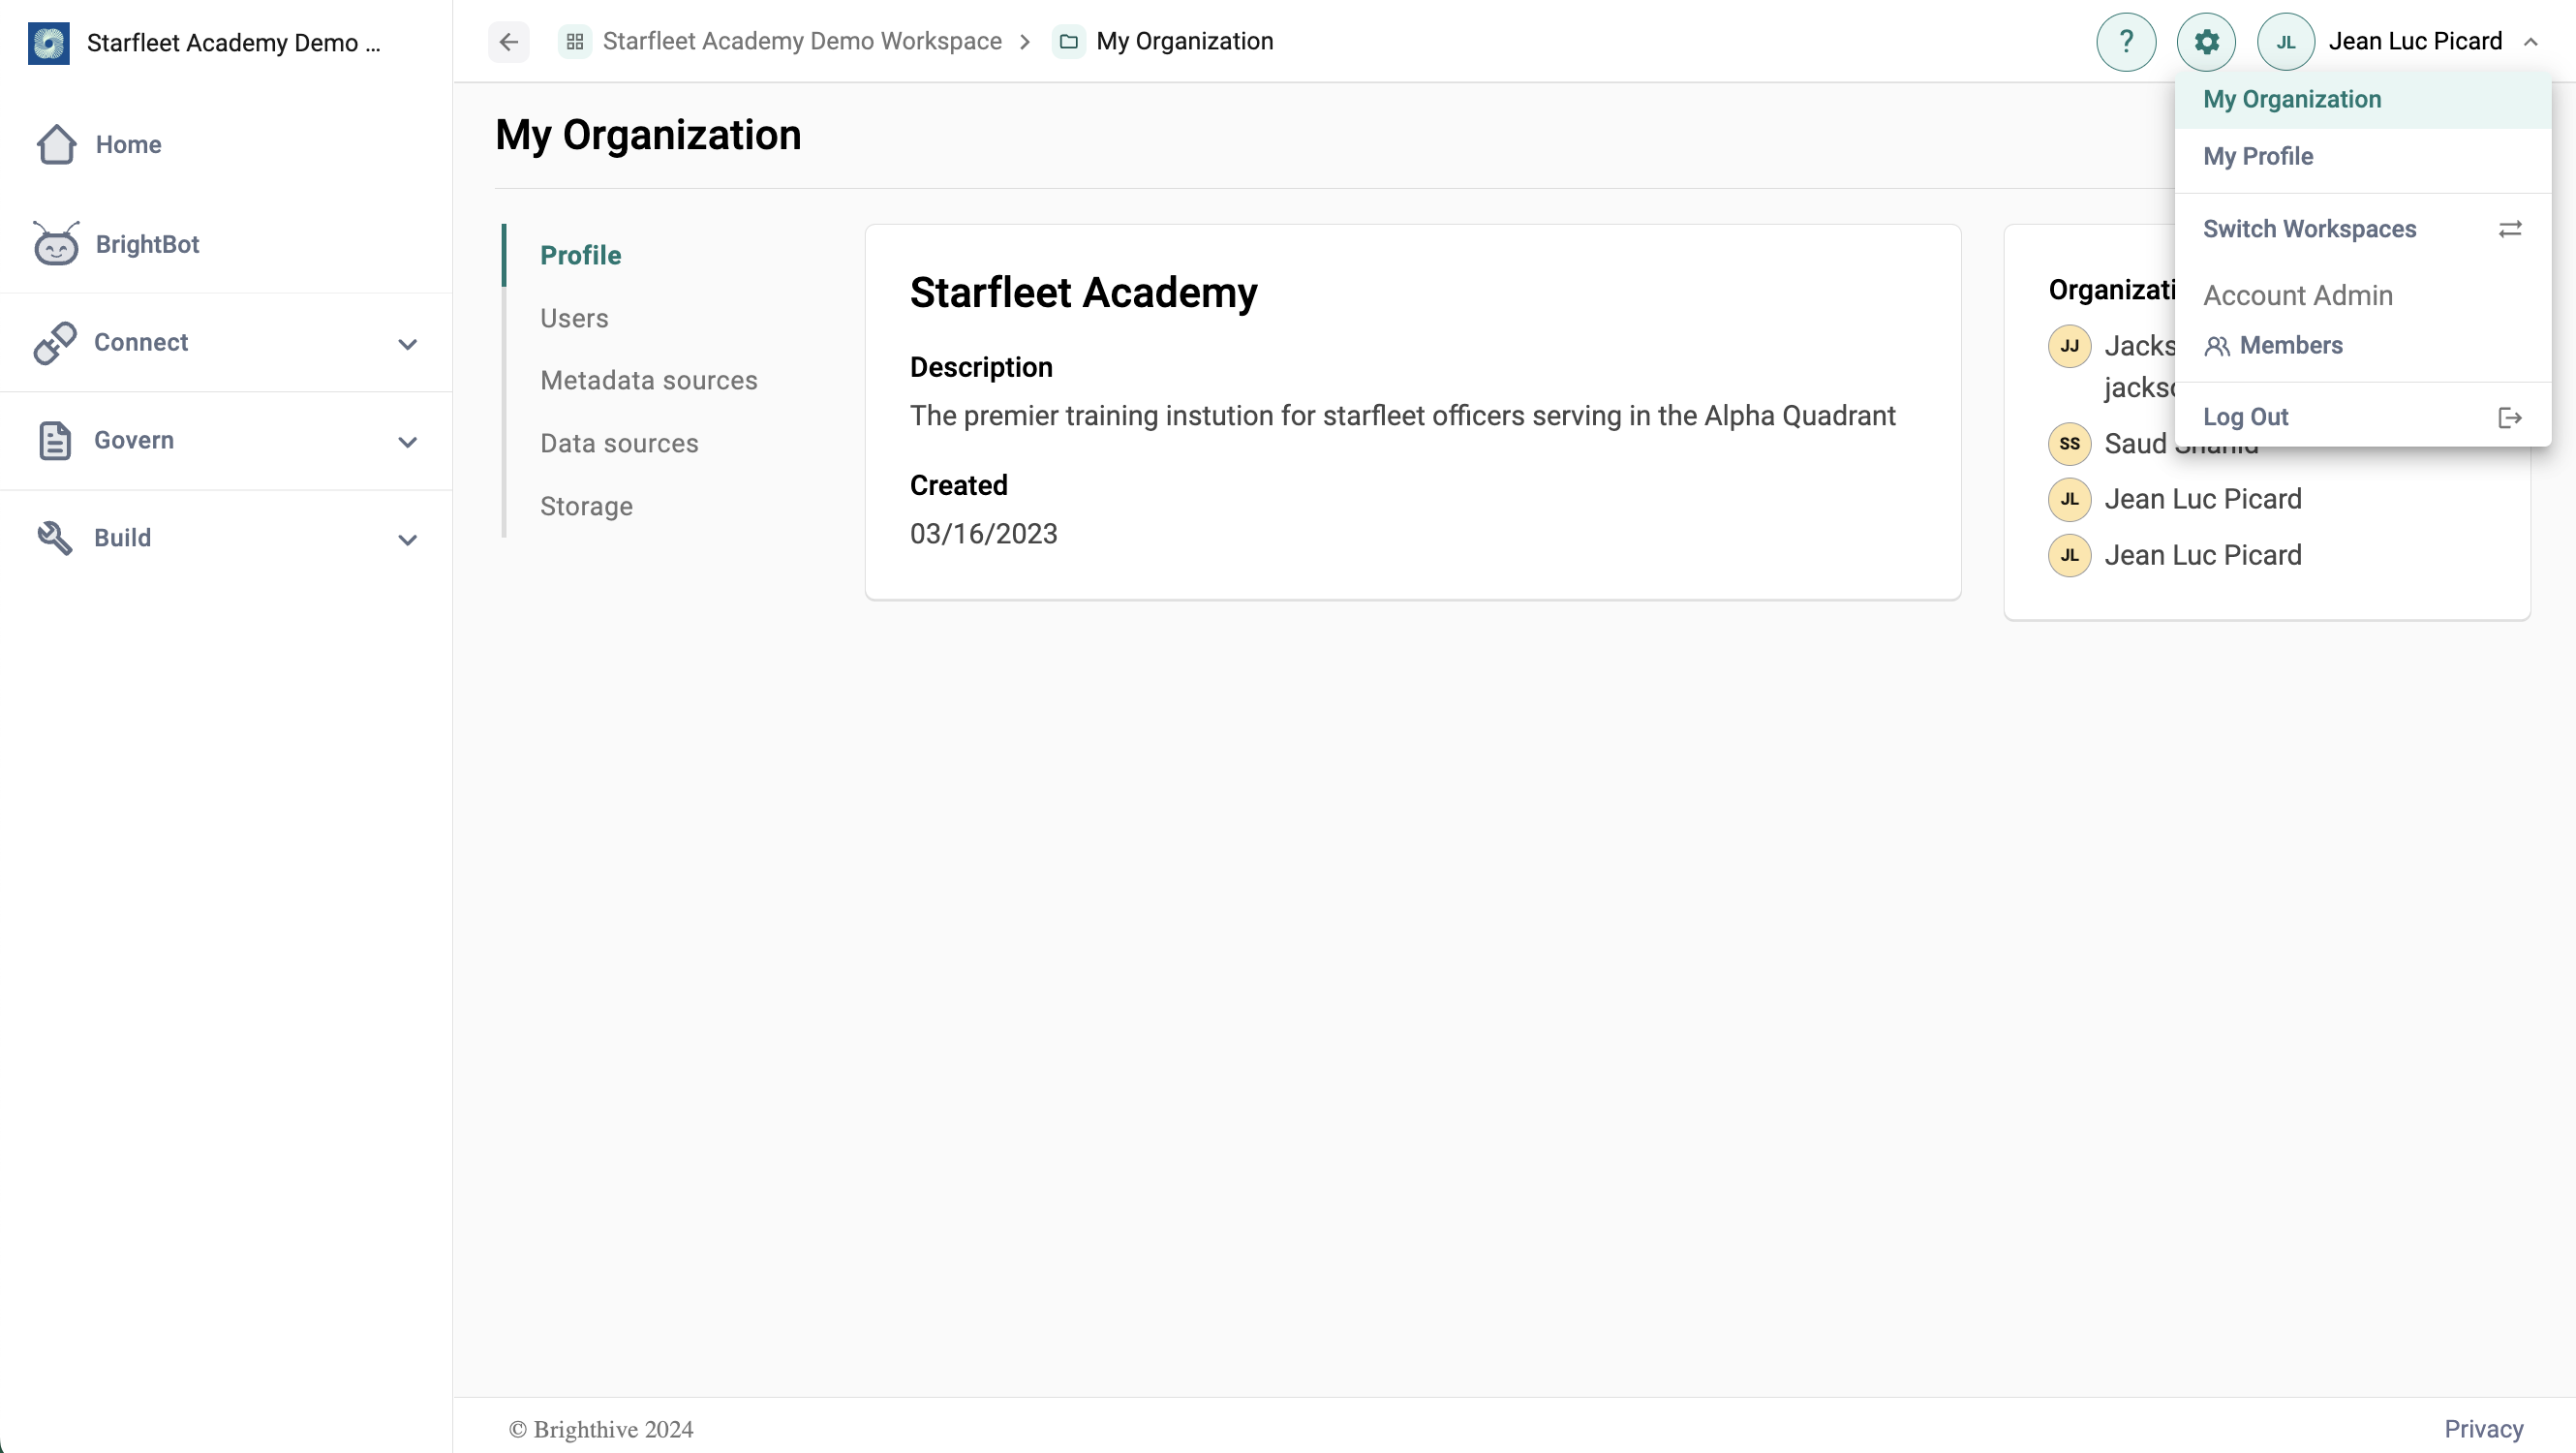This screenshot has width=2576, height=1453.
Task: Switch to the Profile tab
Action: (x=581, y=256)
